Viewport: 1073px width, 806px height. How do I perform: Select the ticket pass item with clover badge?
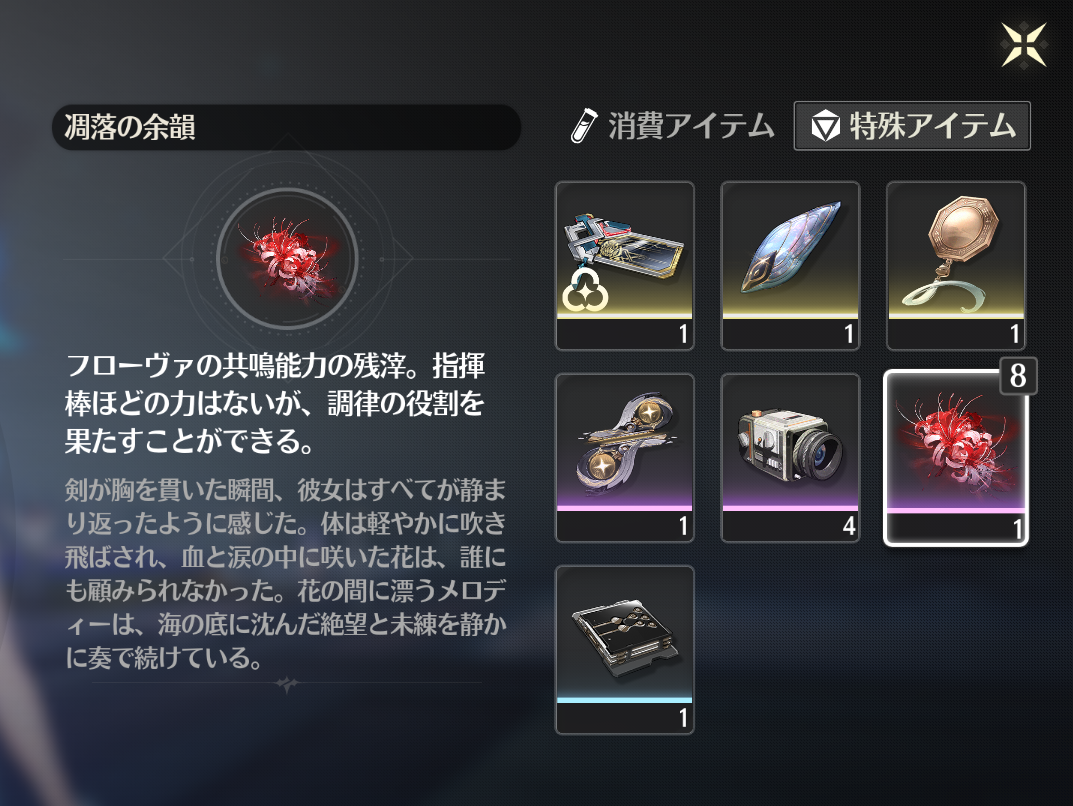coord(625,266)
